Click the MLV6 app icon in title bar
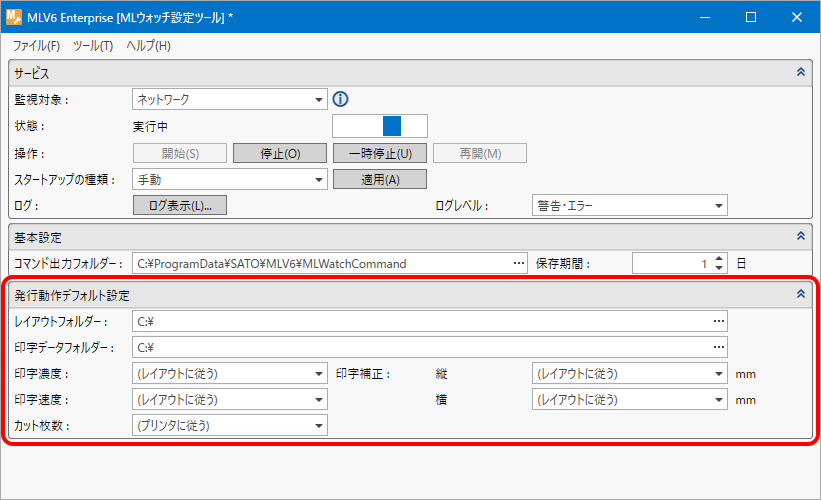This screenshot has width=821, height=500. coord(14,17)
